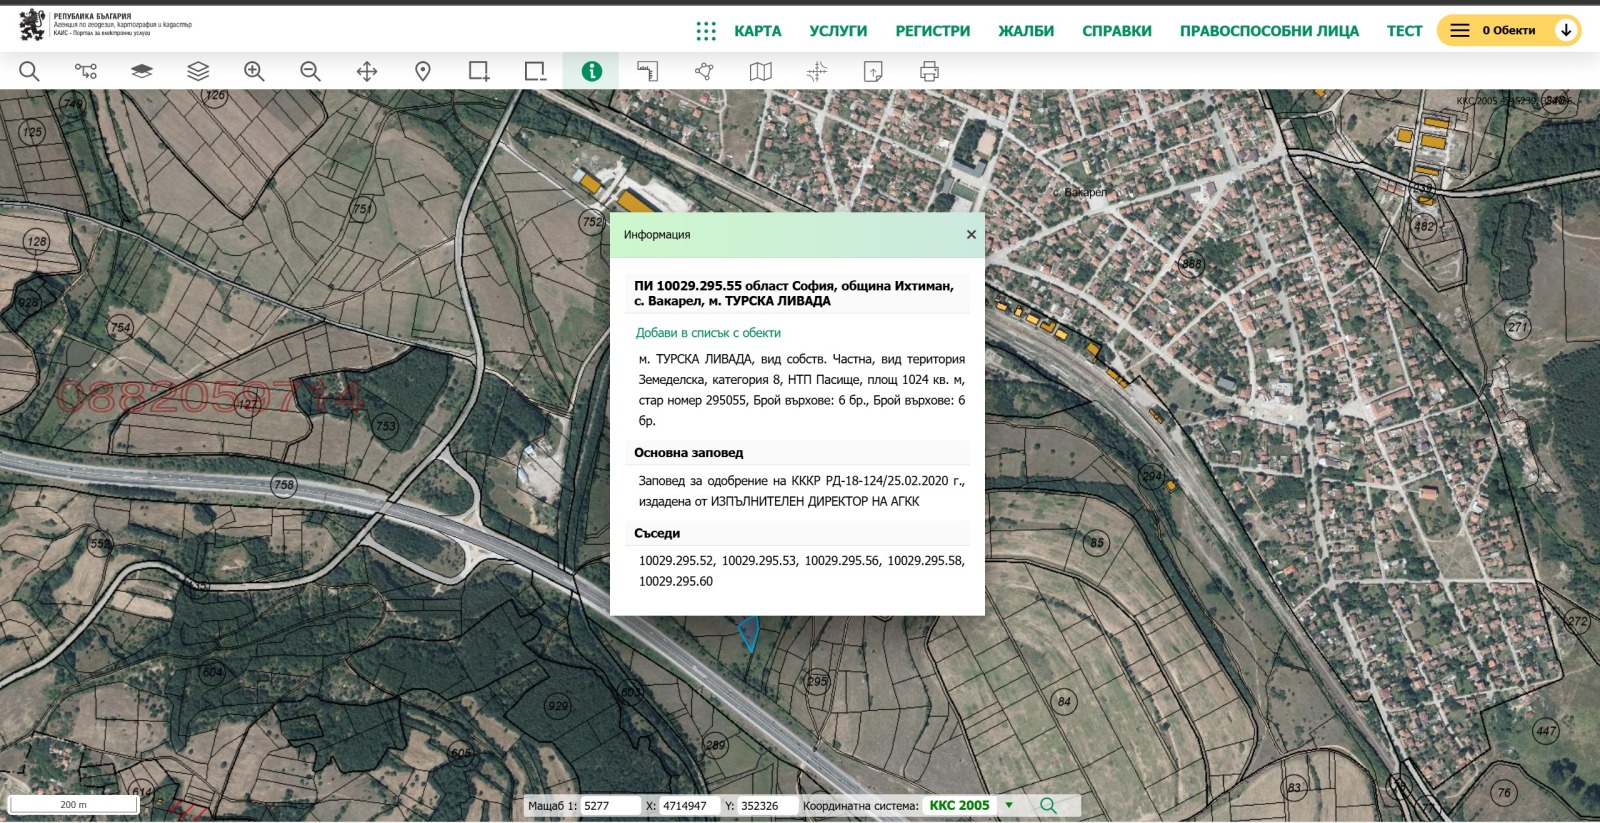Zoom out of the map

coord(310,71)
